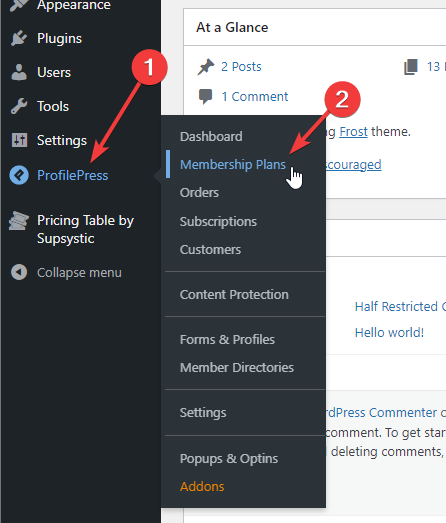
Task: Click the Pricing Table by Supsystic icon
Action: (19, 221)
